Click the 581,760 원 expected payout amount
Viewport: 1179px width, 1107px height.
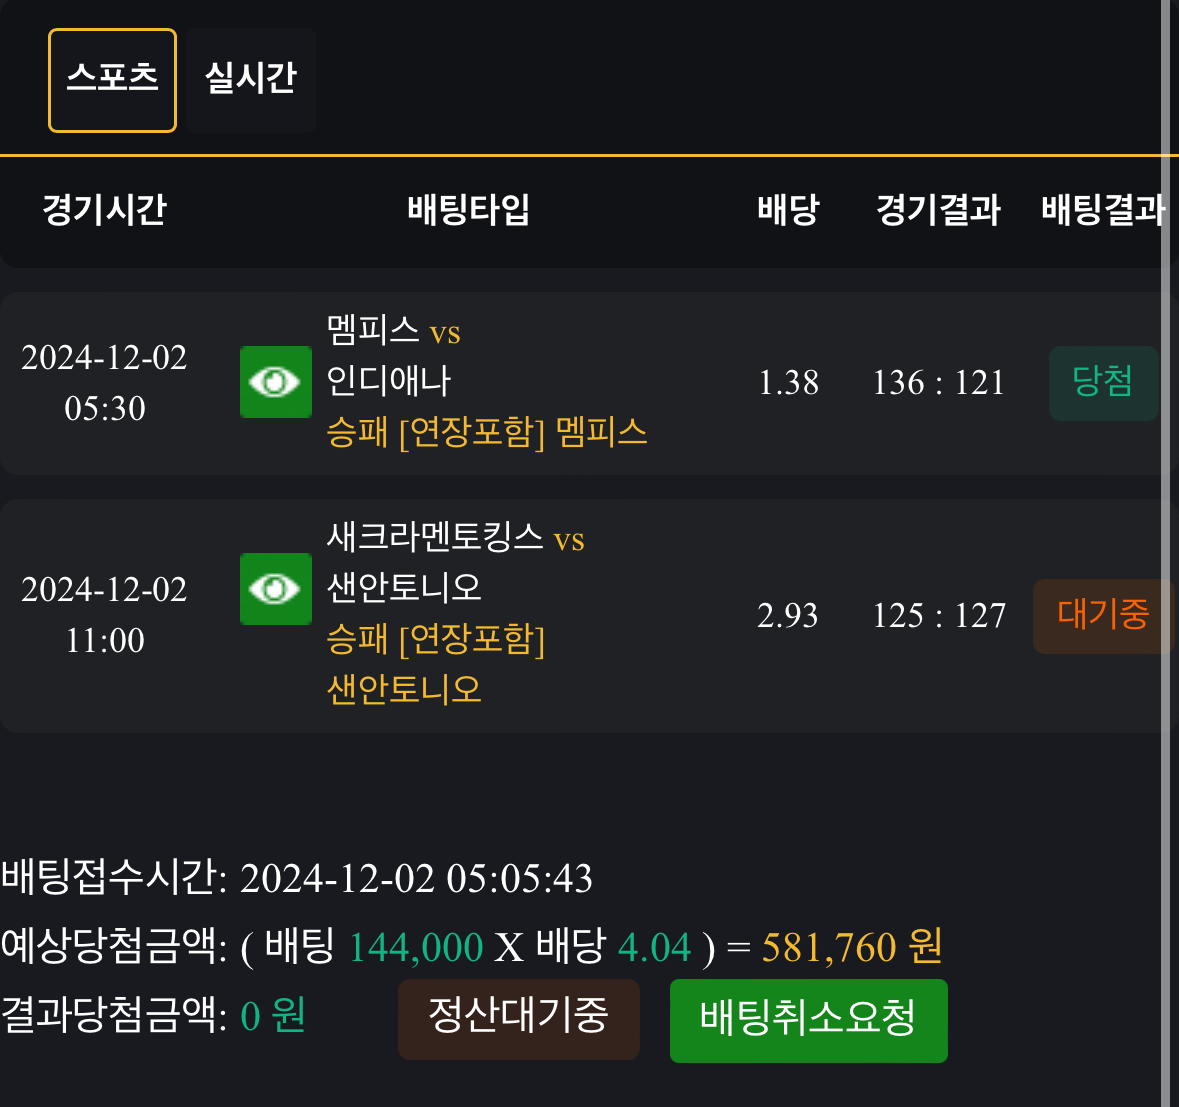[x=852, y=947]
